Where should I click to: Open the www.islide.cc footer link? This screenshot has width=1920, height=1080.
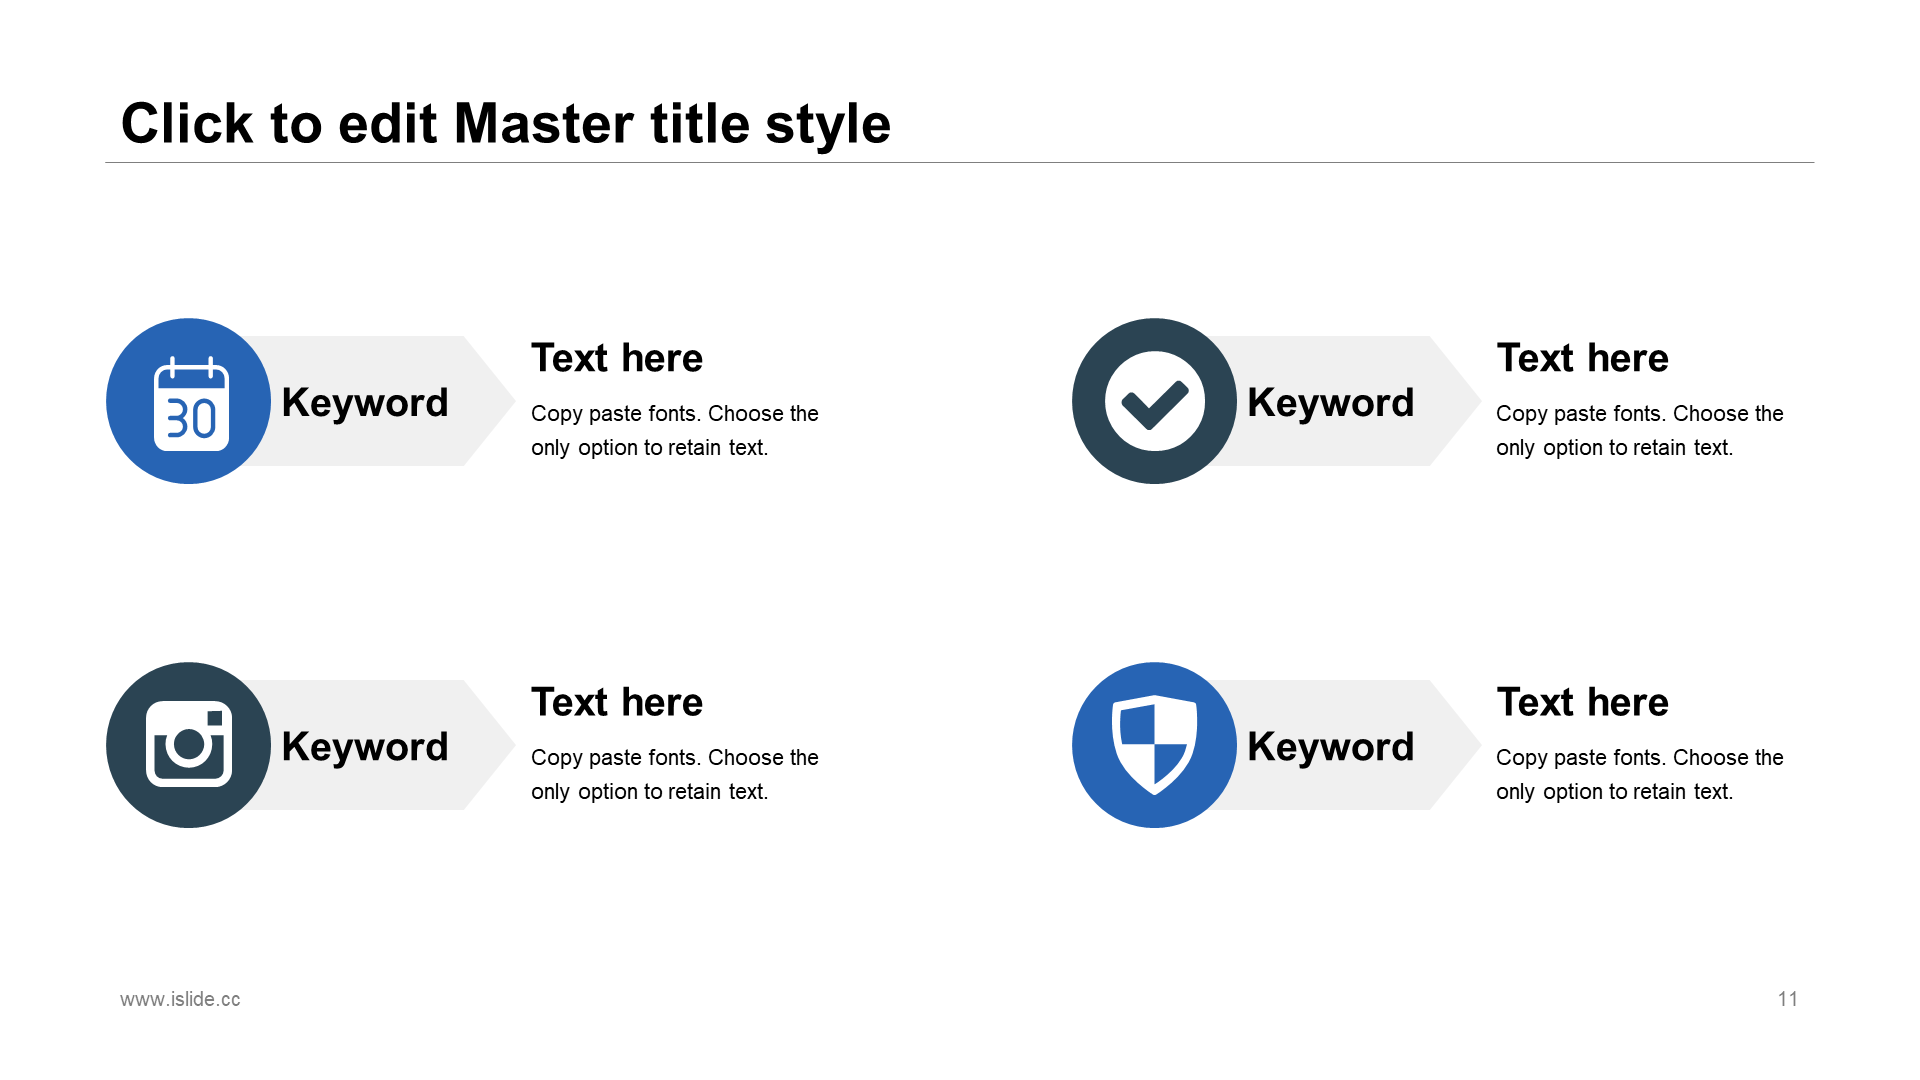(x=180, y=999)
